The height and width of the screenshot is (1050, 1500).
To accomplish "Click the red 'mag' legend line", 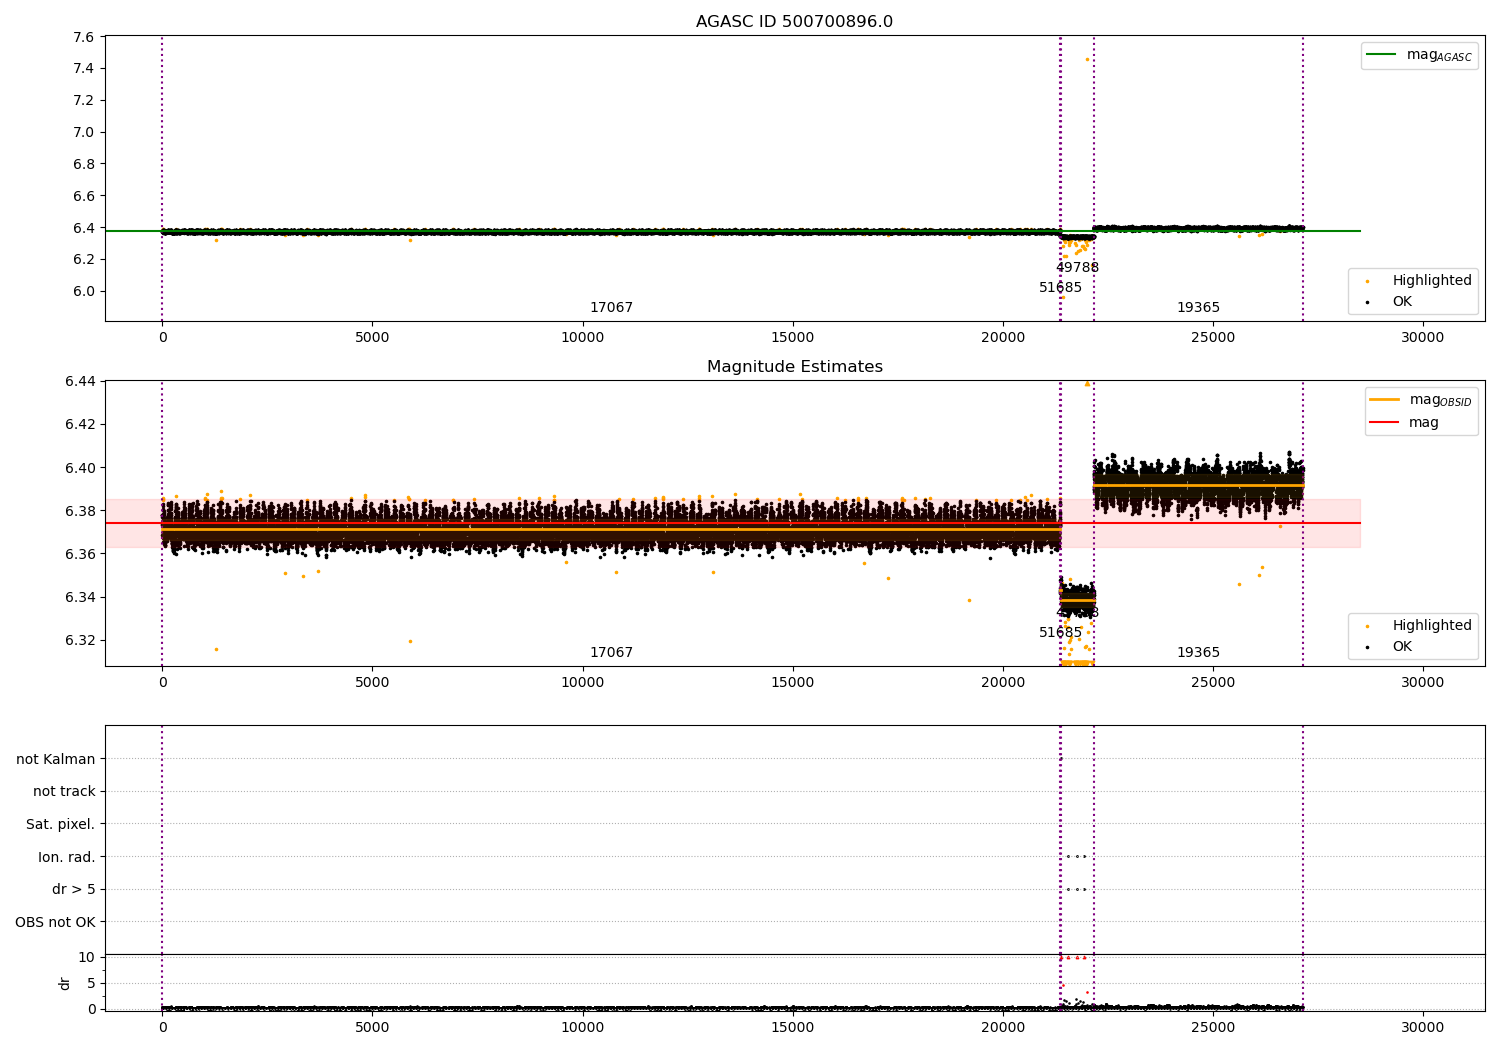I will [1384, 422].
